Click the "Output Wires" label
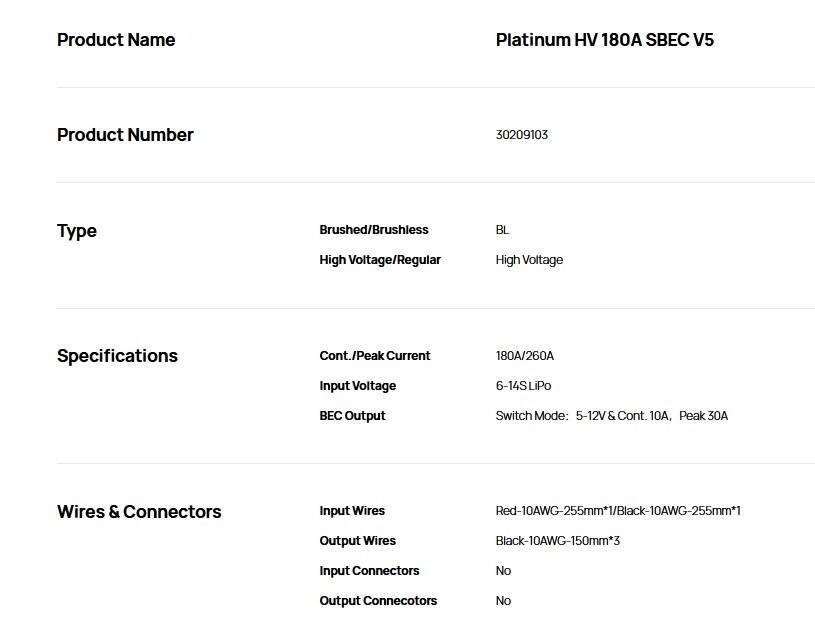 [x=358, y=541]
